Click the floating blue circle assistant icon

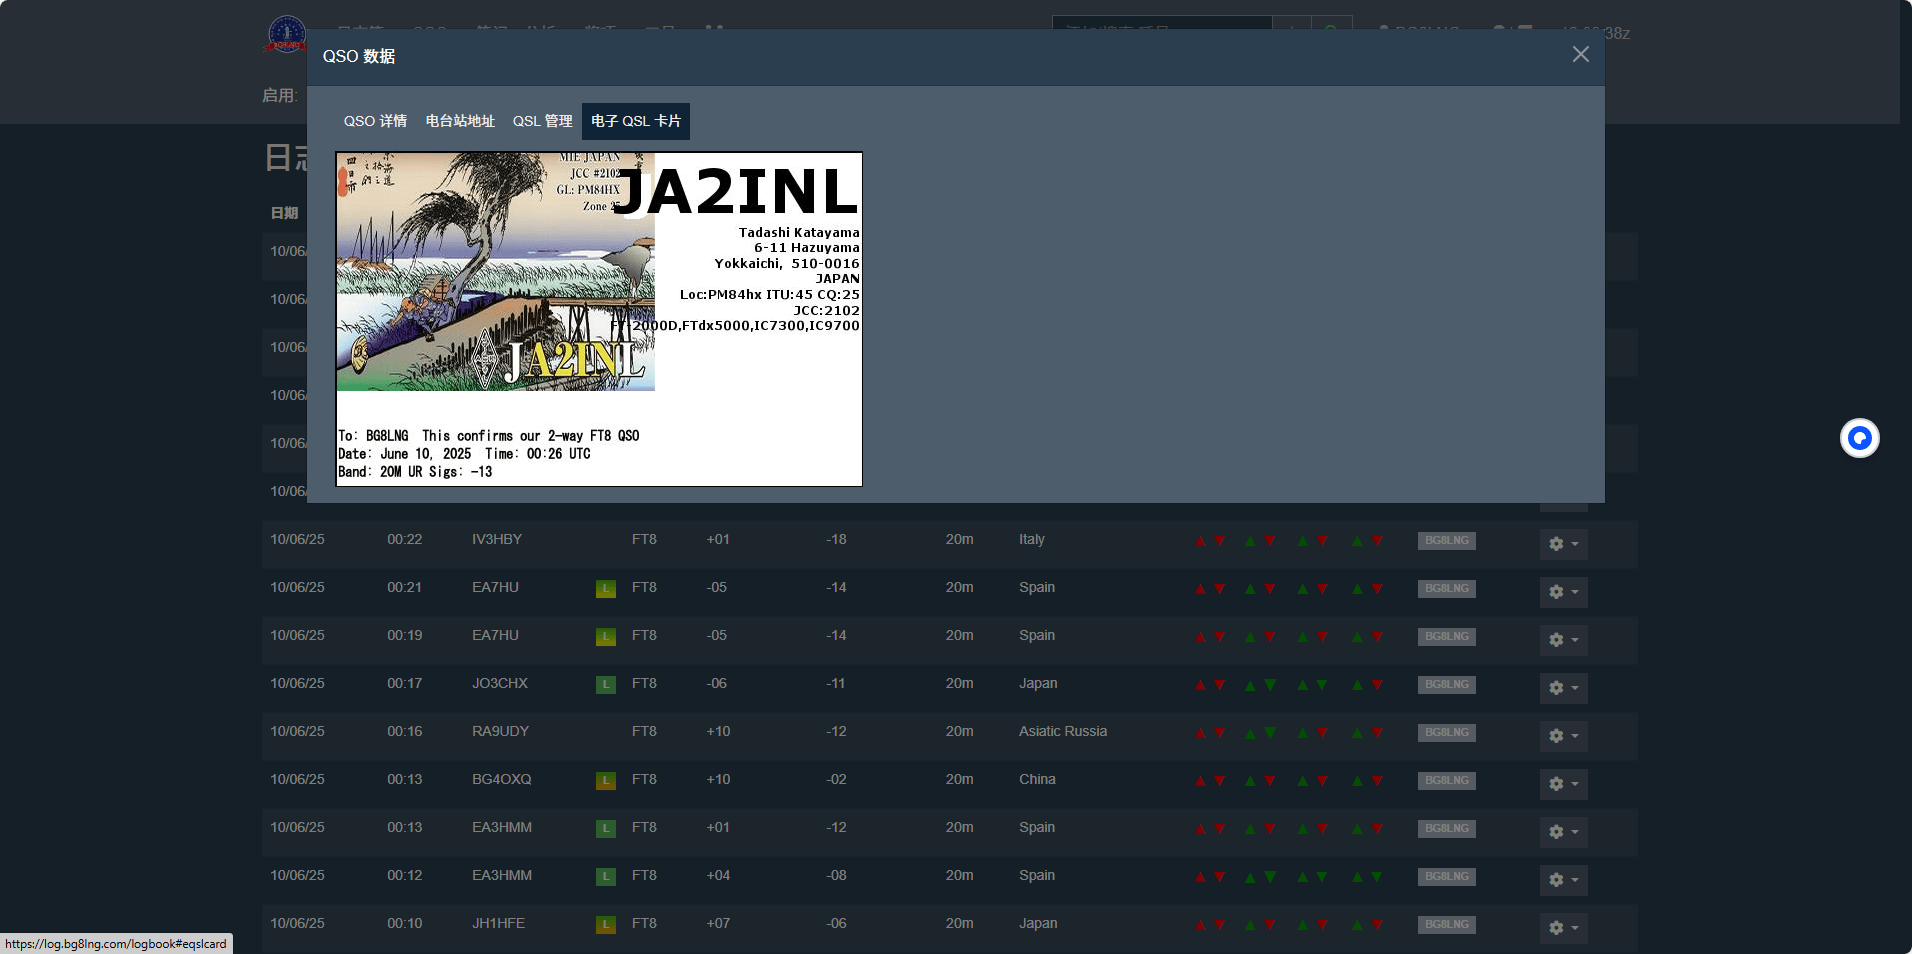tap(1860, 438)
